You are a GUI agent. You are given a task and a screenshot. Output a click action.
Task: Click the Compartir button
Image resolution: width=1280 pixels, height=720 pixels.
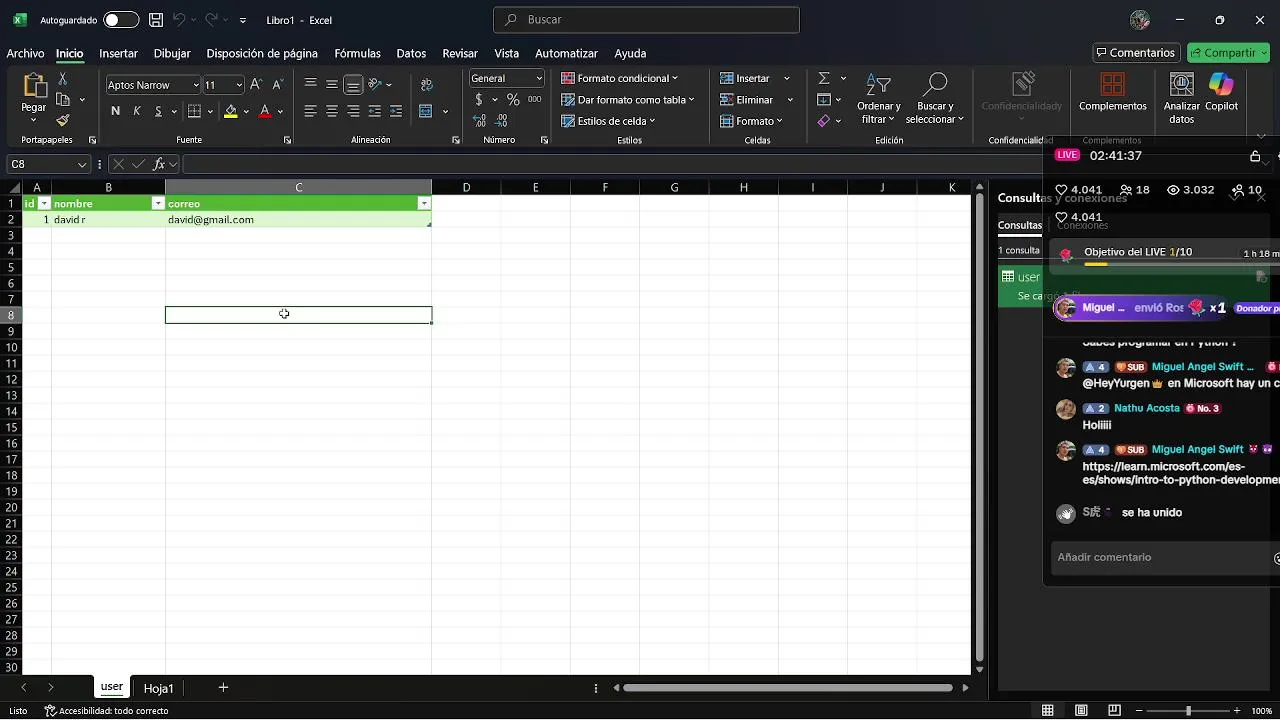point(1226,53)
